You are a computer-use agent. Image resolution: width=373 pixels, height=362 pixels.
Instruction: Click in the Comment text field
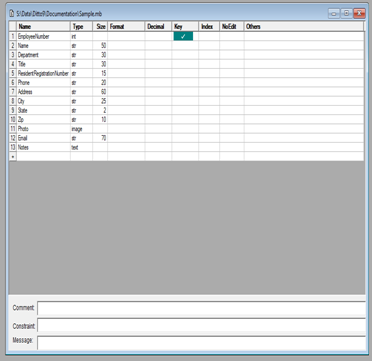tap(202, 308)
